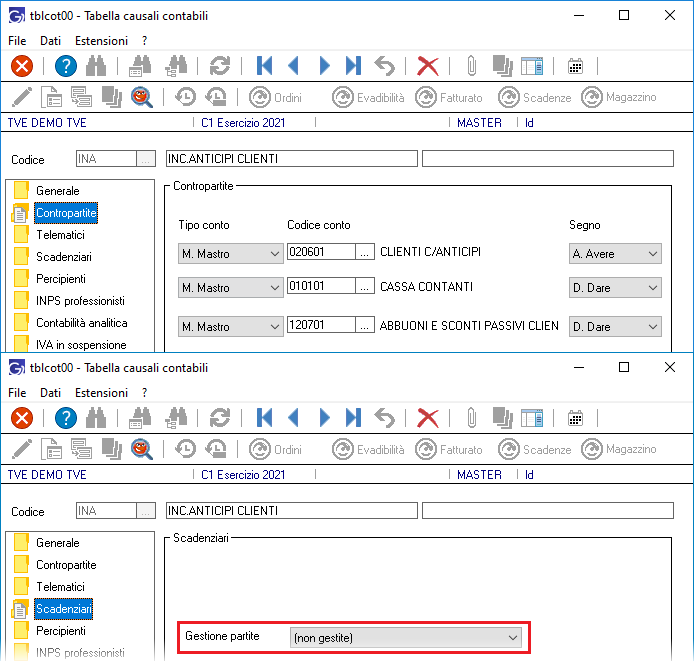
Task: Go to next record in bottom window
Action: click(x=324, y=418)
